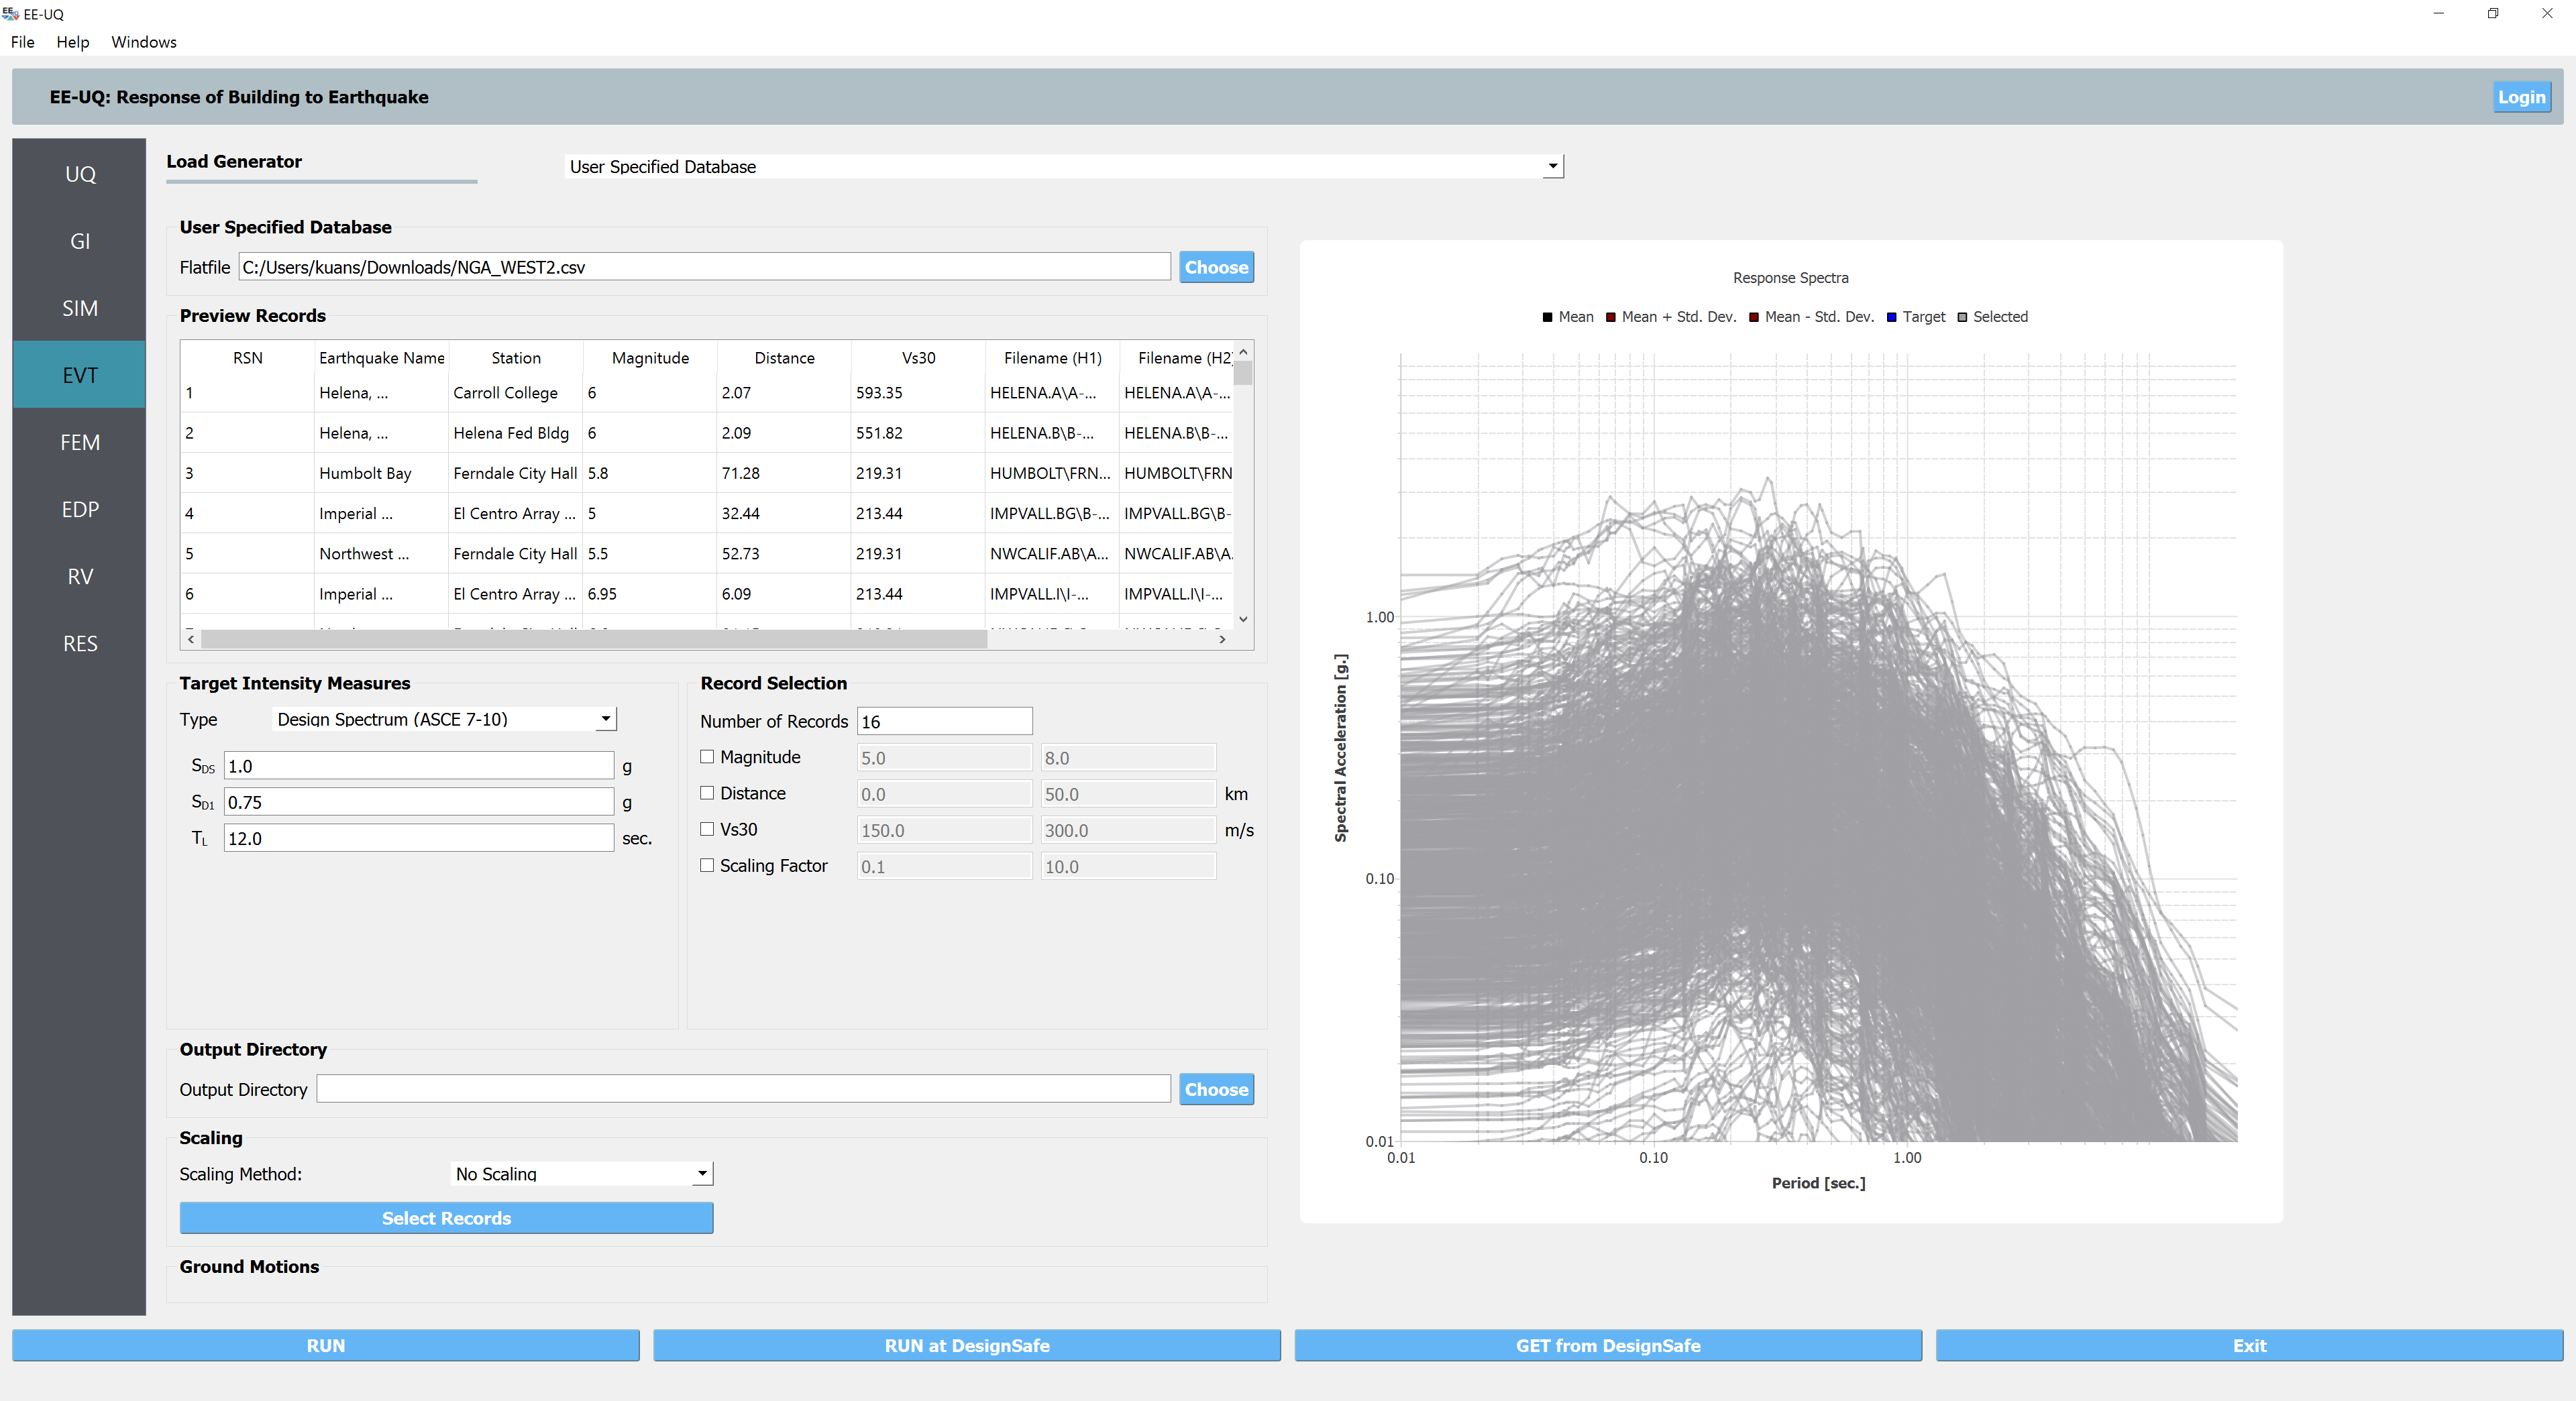
Task: Click the table scroll-up arrow
Action: [x=1243, y=352]
